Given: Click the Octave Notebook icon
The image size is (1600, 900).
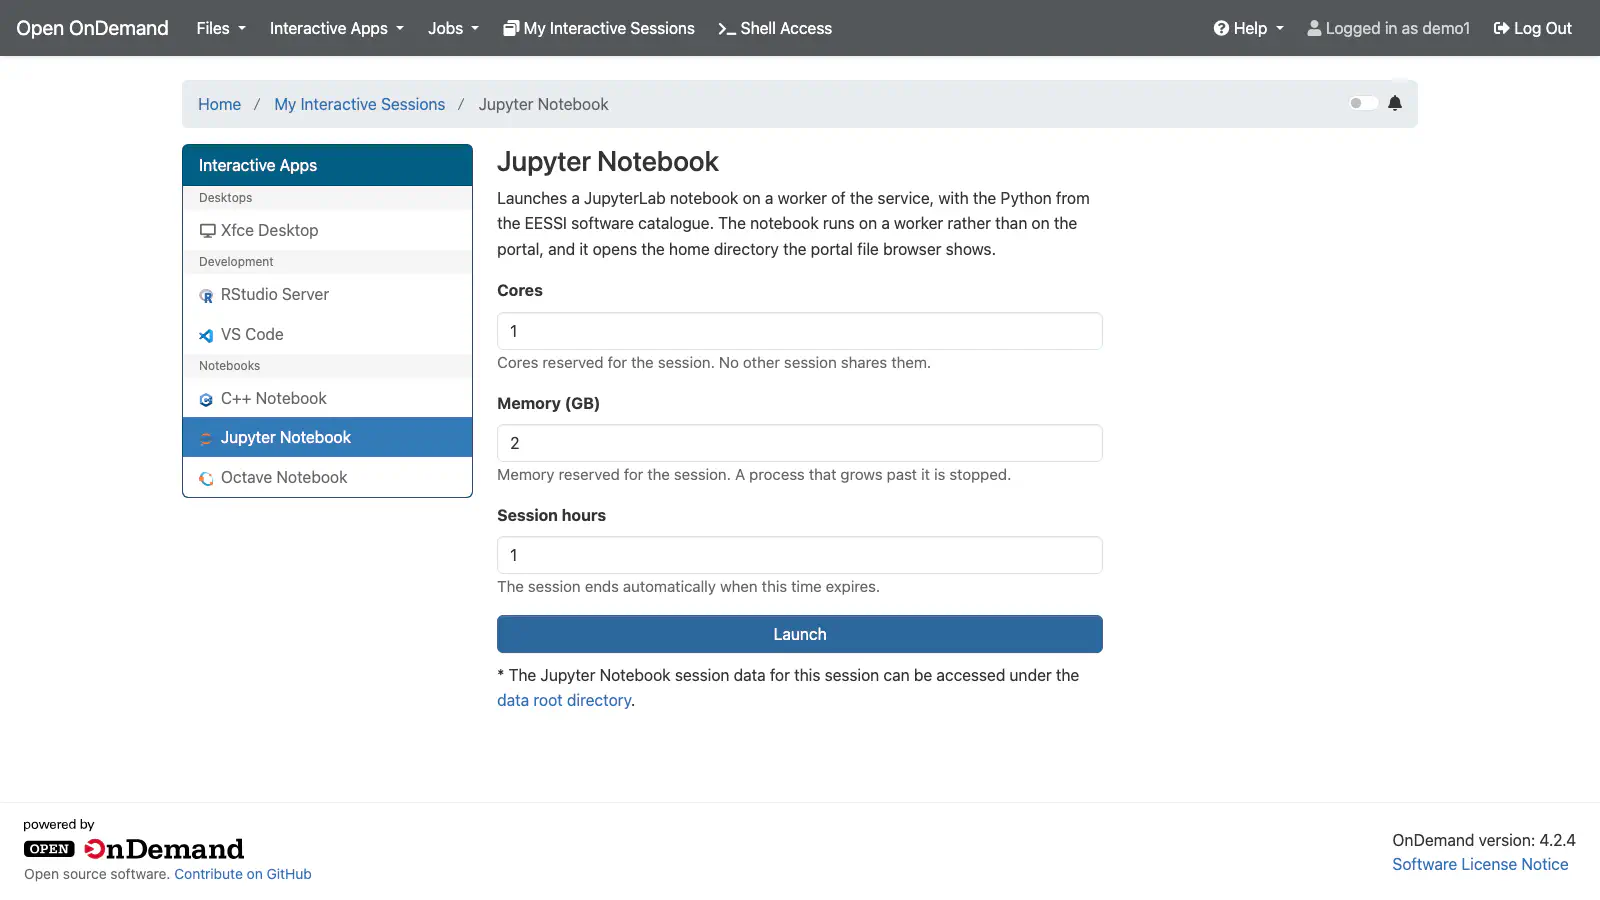Looking at the screenshot, I should pos(206,479).
